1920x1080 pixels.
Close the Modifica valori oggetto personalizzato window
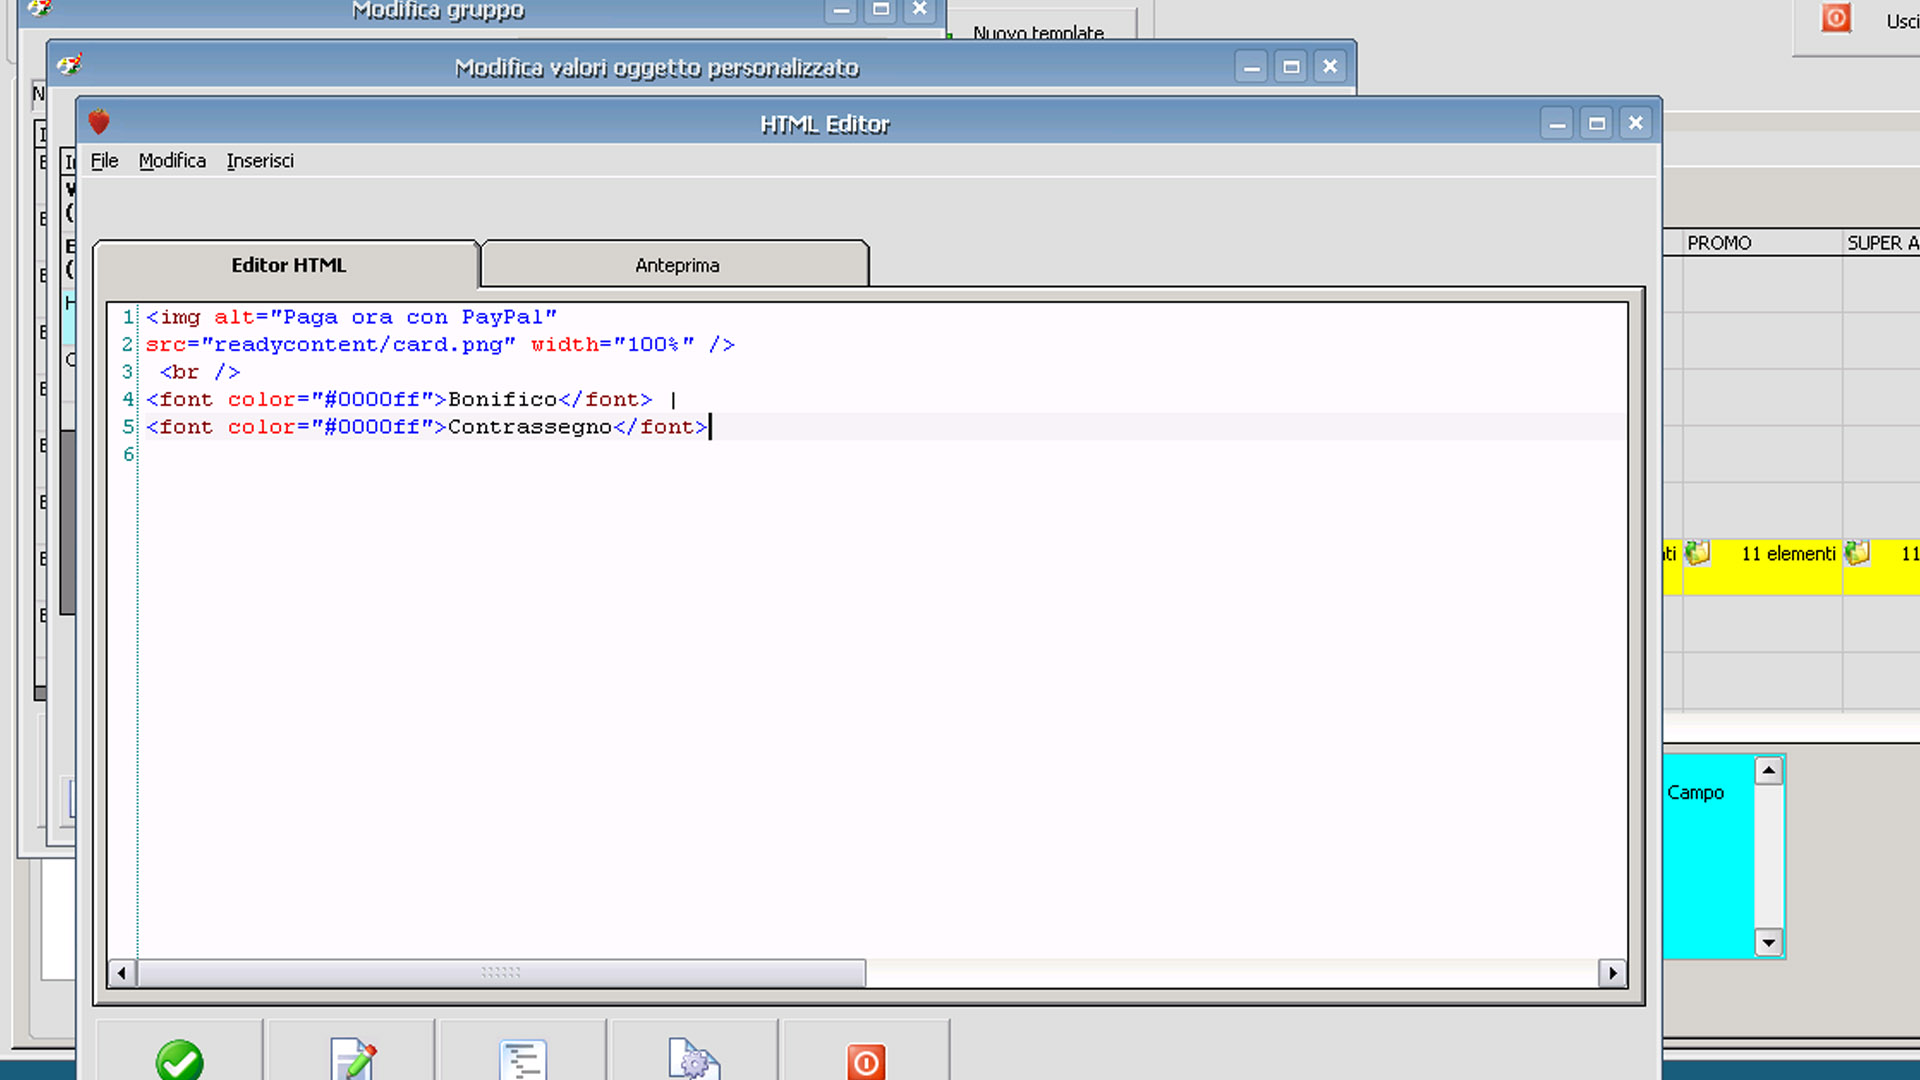1330,66
